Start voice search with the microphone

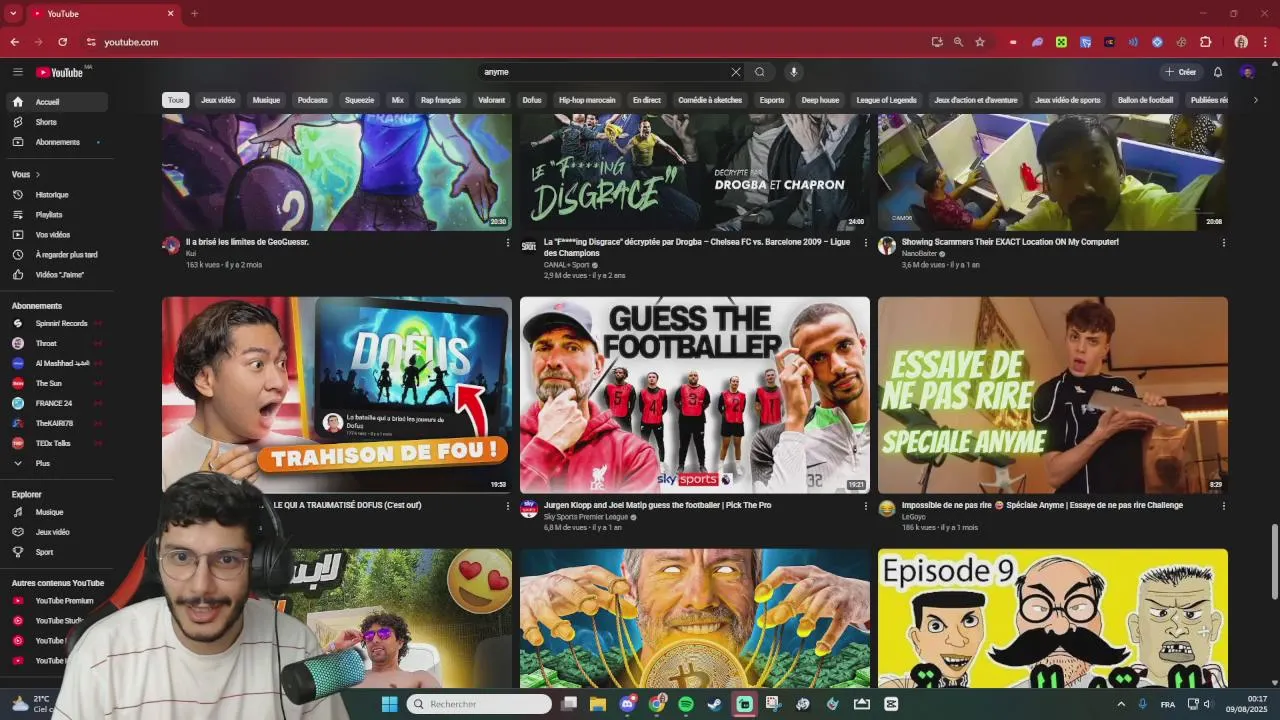point(794,72)
